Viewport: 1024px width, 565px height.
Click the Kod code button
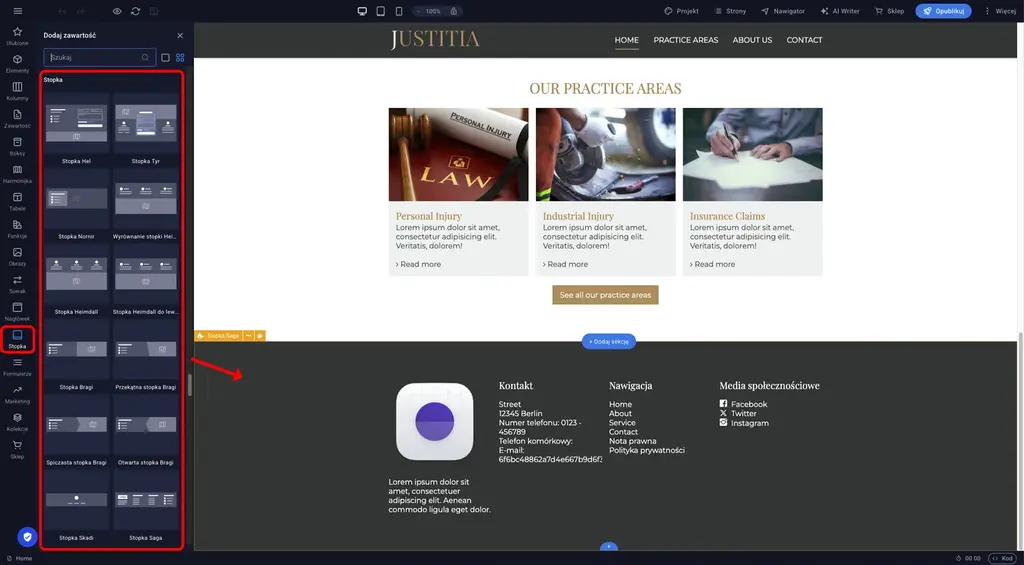click(1003, 558)
